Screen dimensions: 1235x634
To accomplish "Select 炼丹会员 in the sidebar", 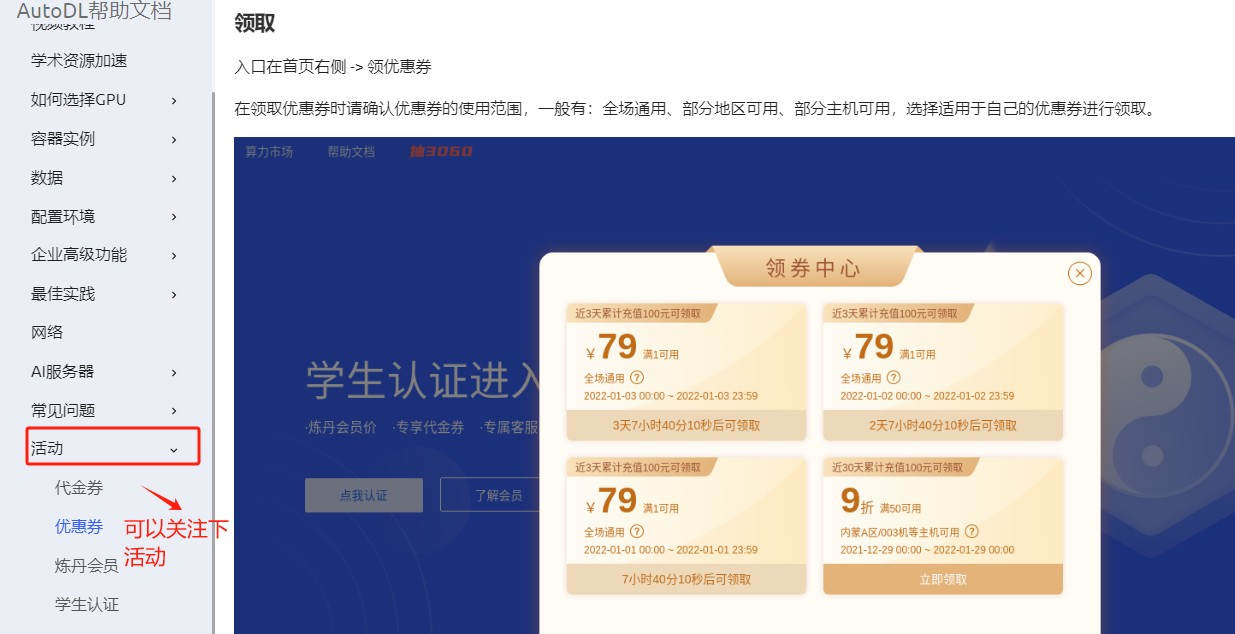I will [x=86, y=565].
